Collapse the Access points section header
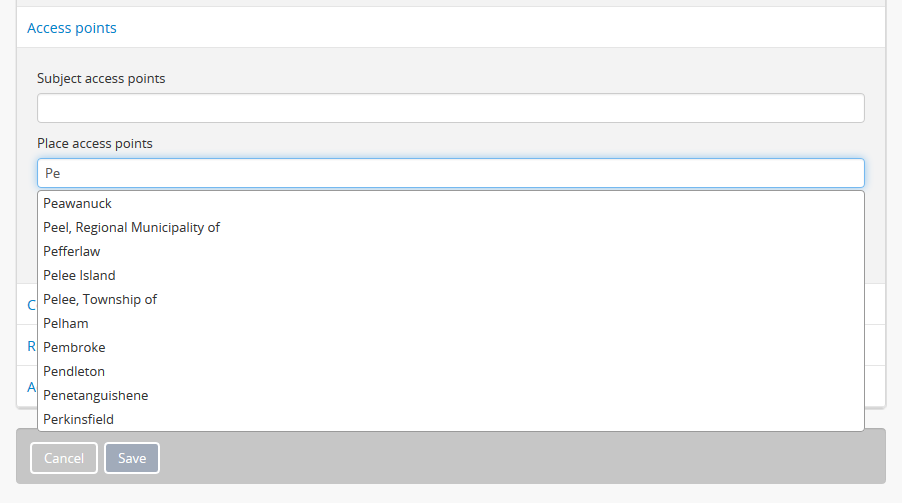 tap(72, 28)
